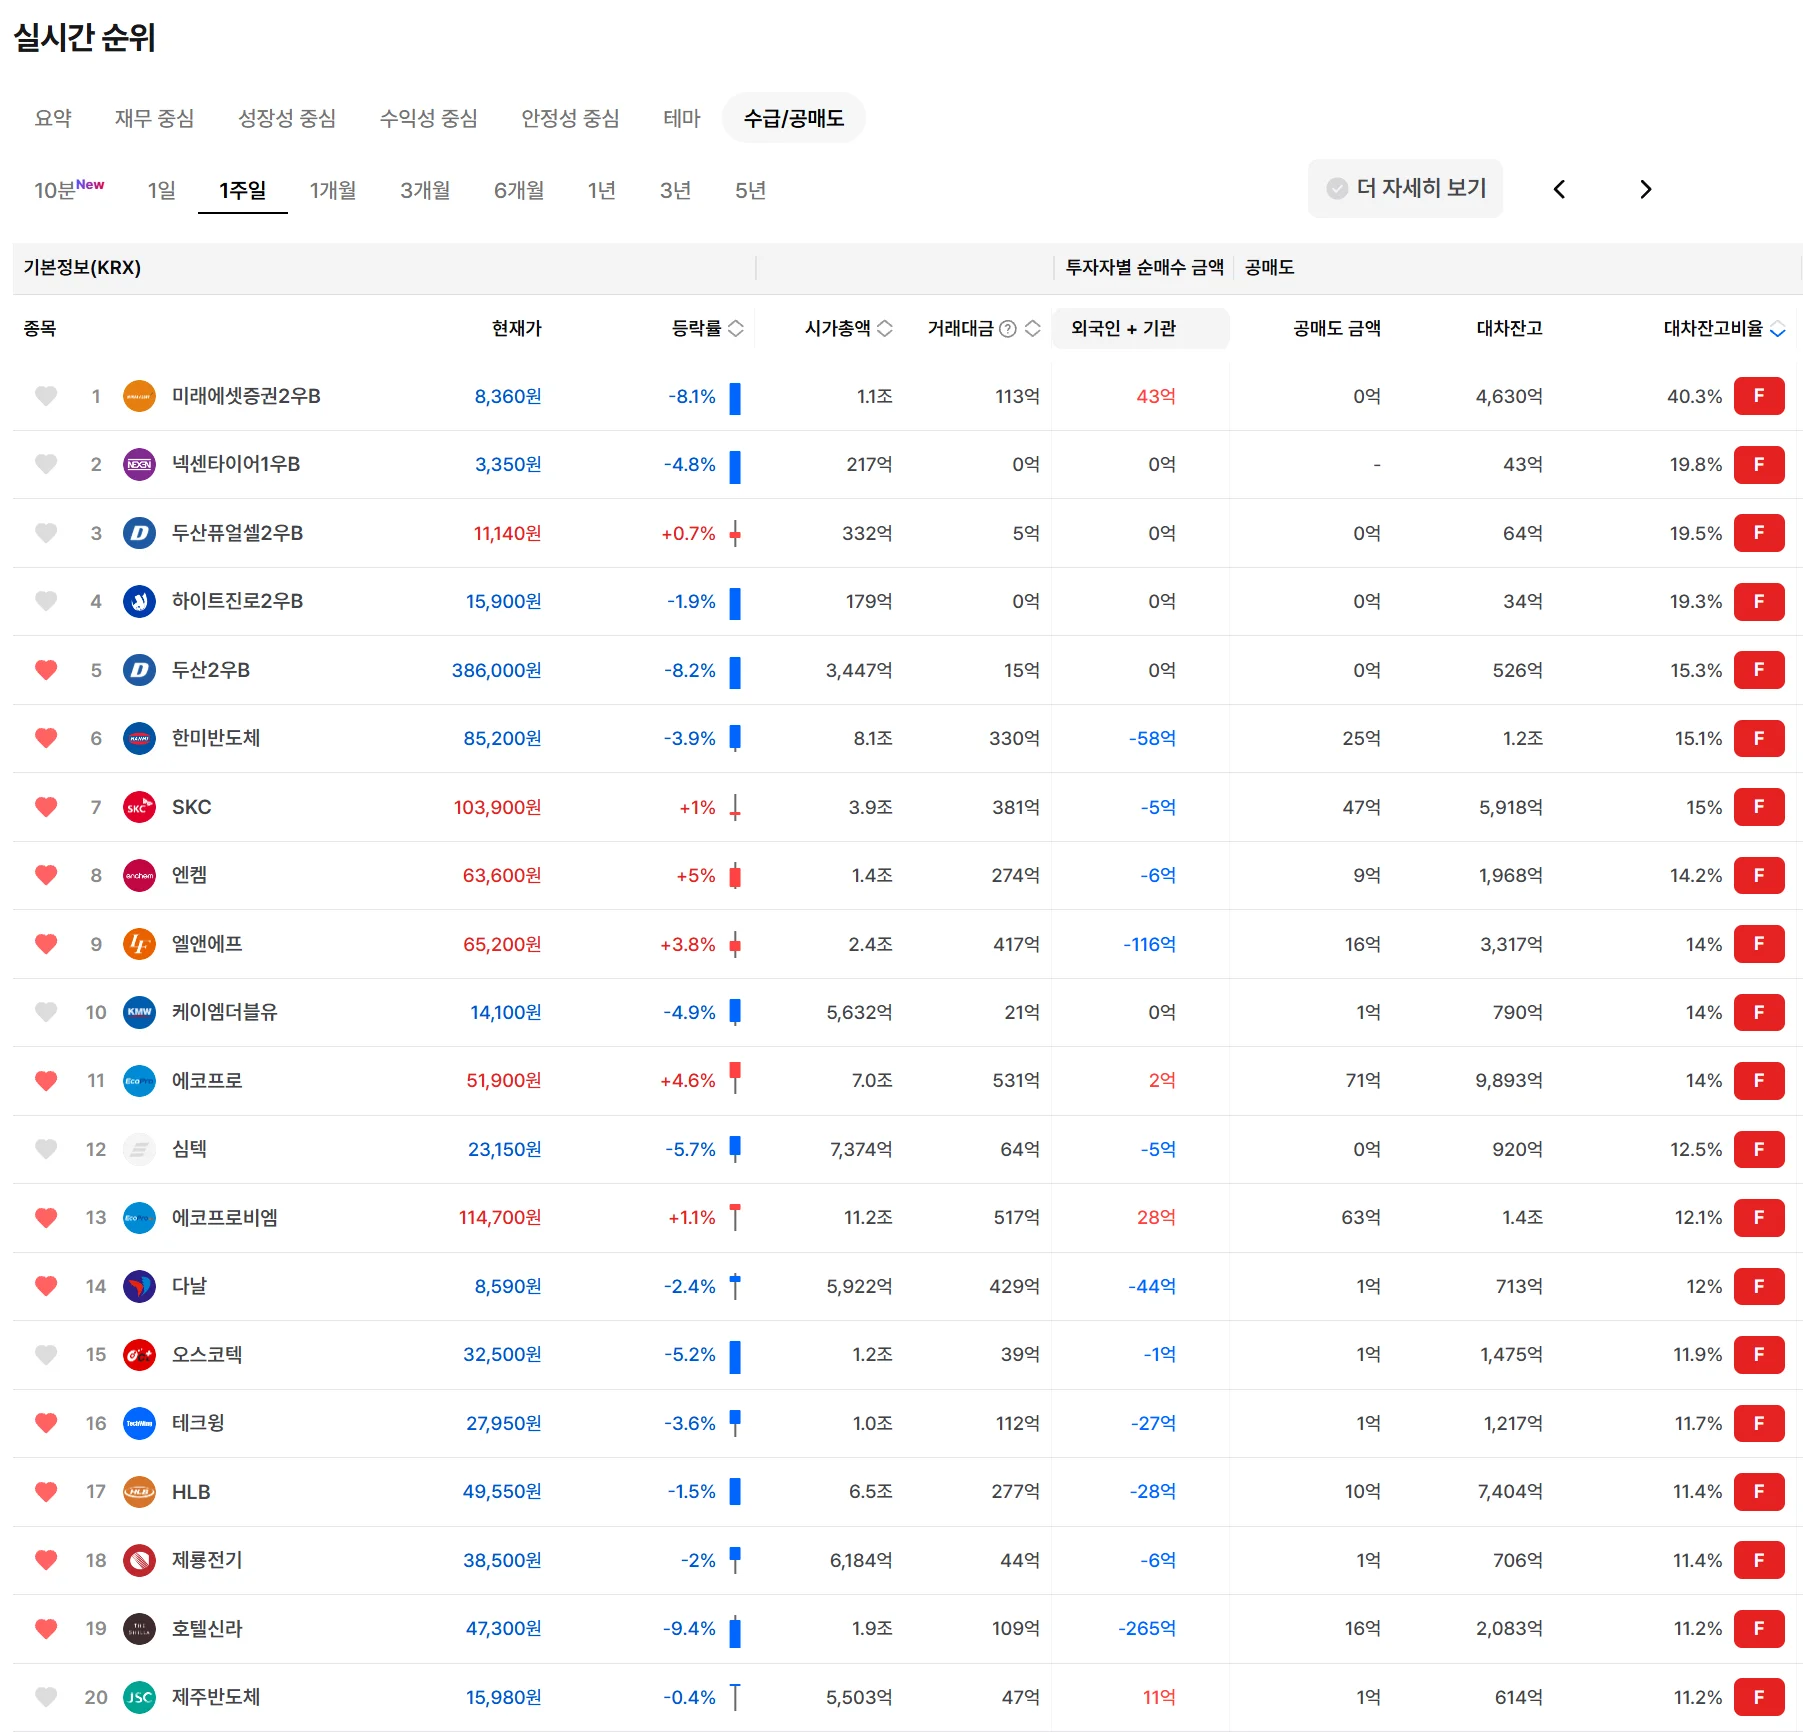Click the 다날 stock logo
Screen dimensions: 1803x1732
click(x=139, y=1286)
